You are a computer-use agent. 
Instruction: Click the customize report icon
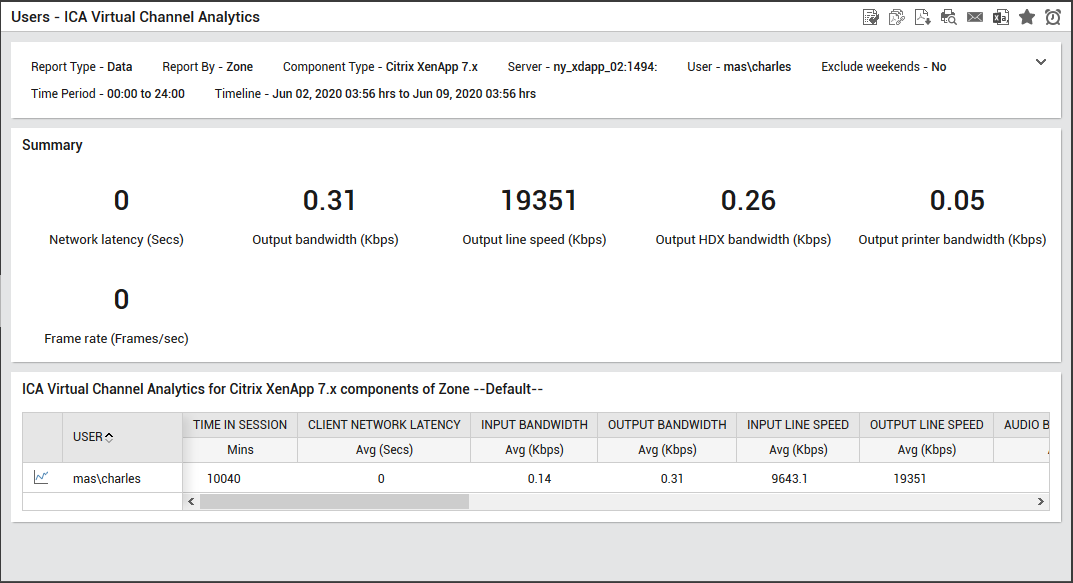[870, 17]
